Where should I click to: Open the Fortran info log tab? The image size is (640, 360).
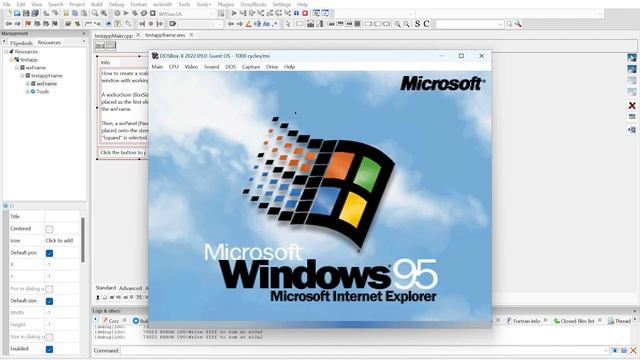coord(526,321)
